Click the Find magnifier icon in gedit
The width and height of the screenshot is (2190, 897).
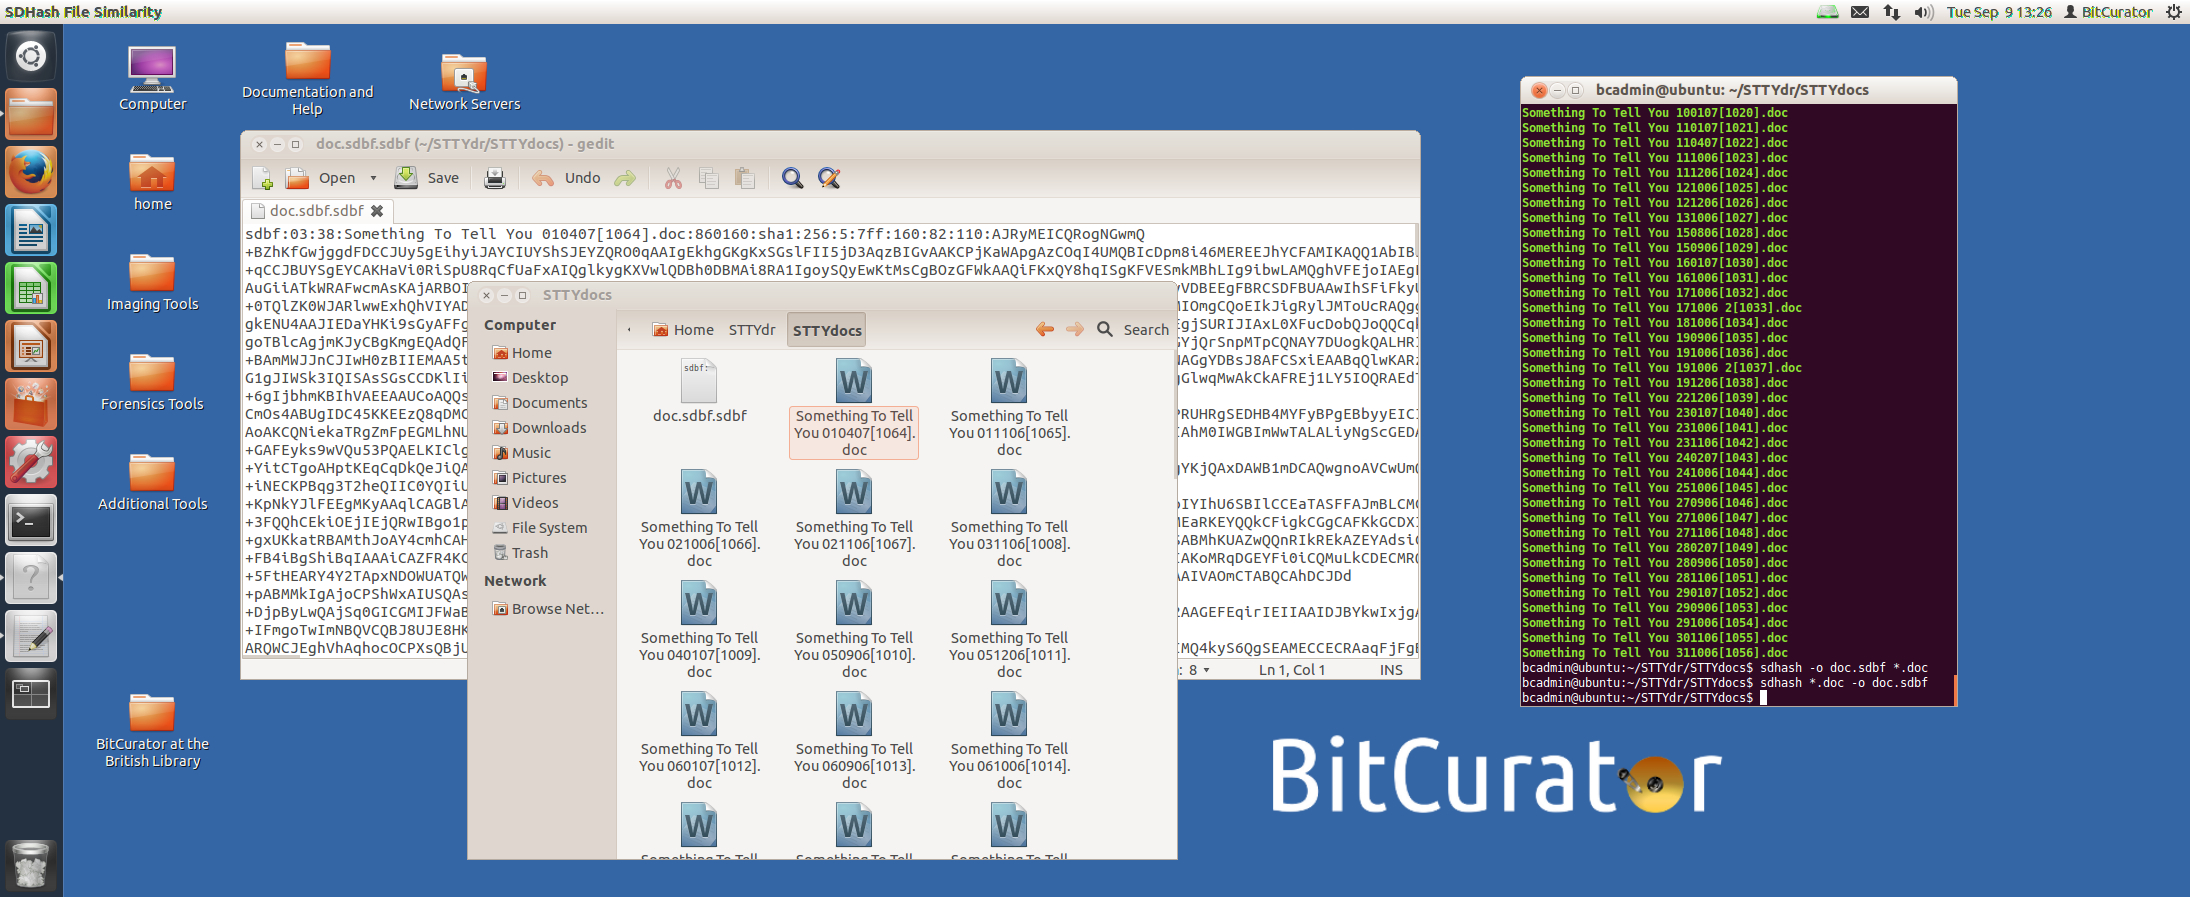pyautogui.click(x=792, y=178)
